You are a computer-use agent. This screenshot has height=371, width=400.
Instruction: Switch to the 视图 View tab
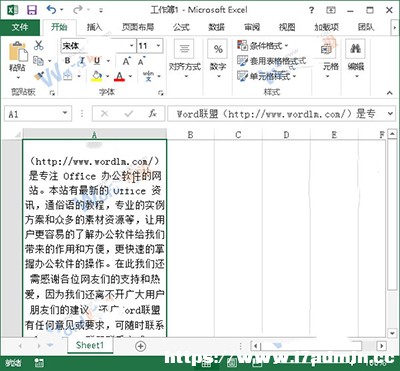pyautogui.click(x=287, y=27)
